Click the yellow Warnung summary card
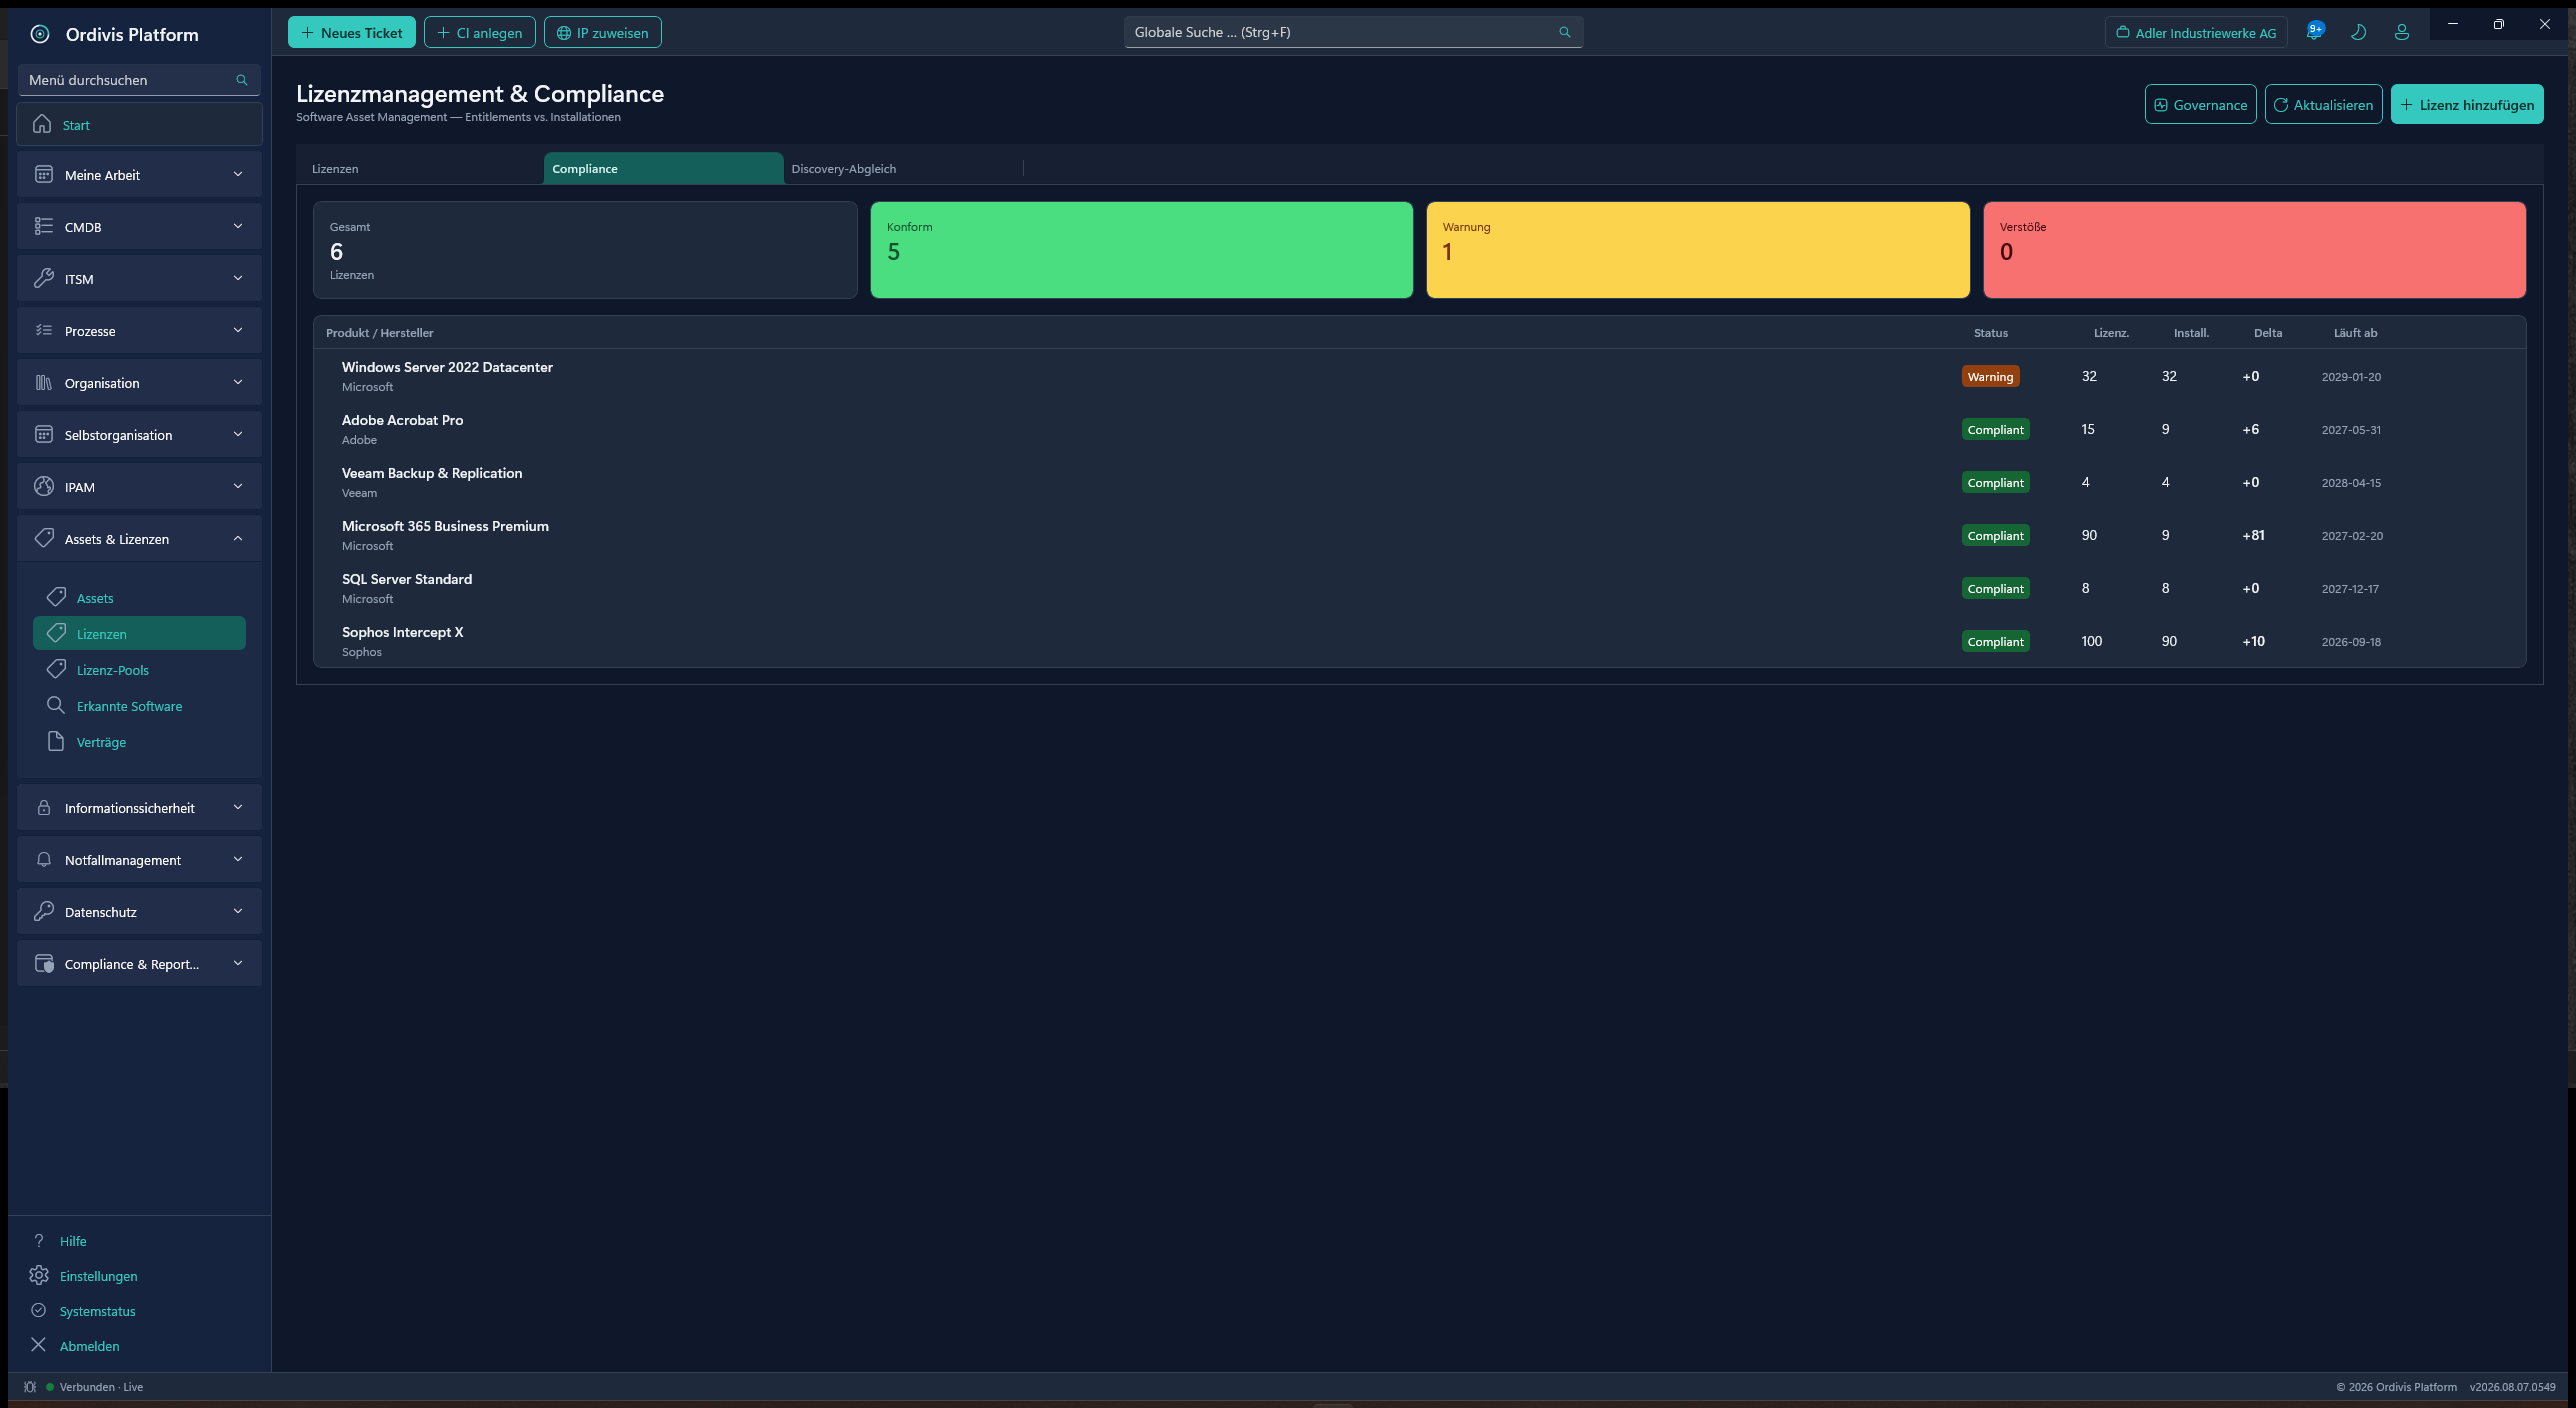The image size is (2576, 1408). (1698, 250)
